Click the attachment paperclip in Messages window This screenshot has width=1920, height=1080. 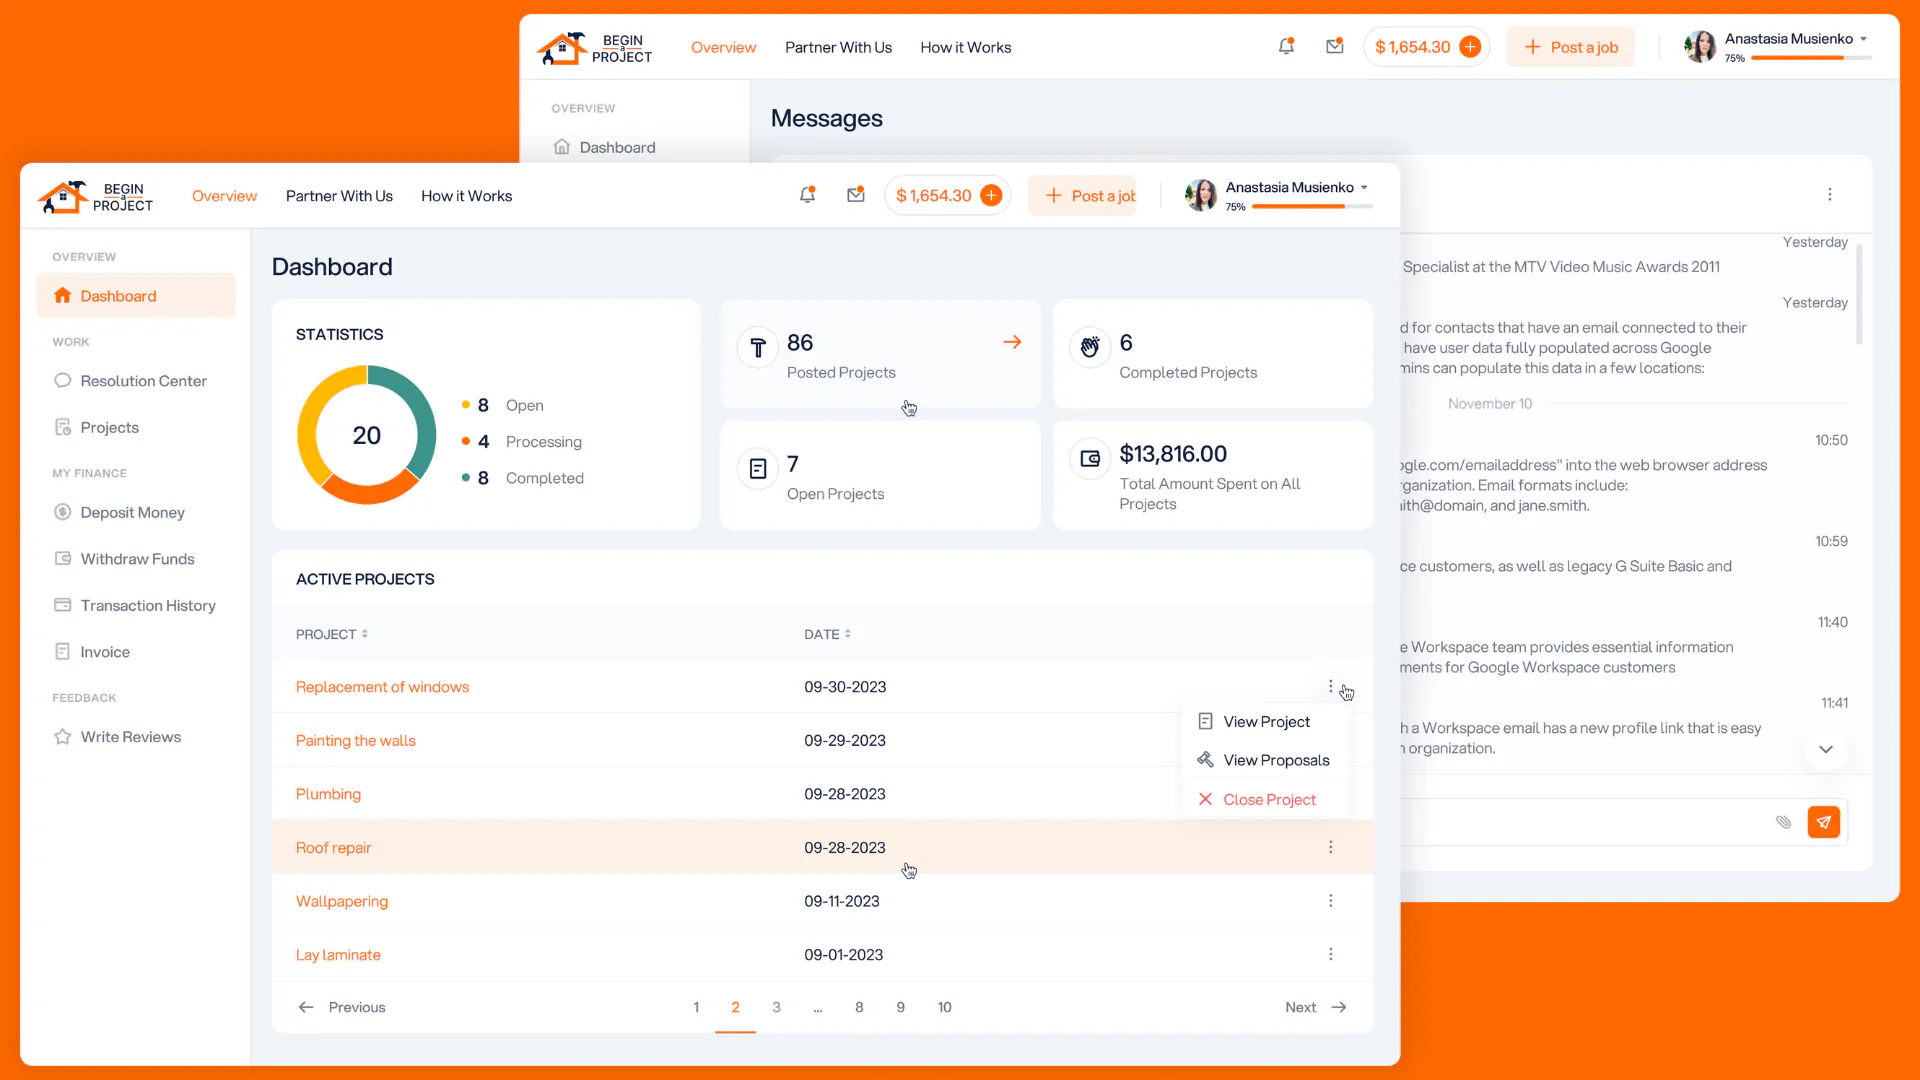coord(1783,822)
